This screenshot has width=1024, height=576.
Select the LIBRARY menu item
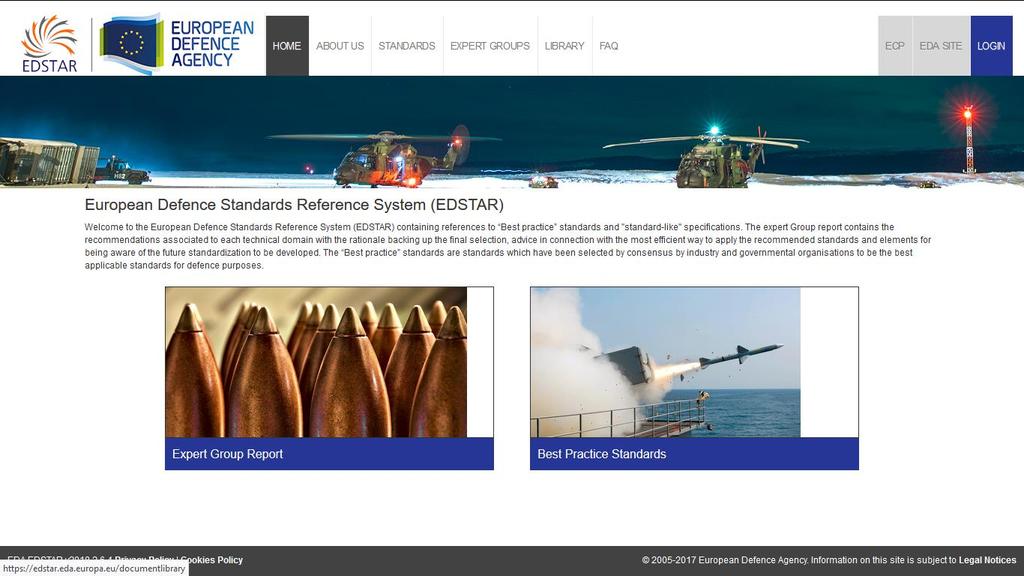click(x=564, y=46)
